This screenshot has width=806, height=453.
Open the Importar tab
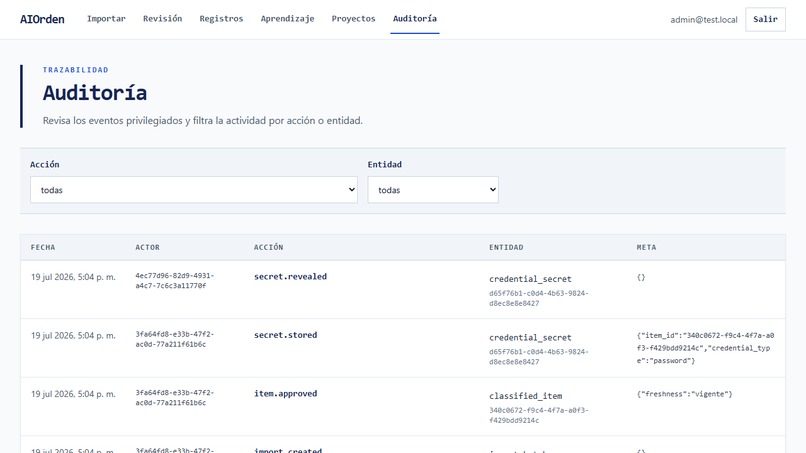point(106,19)
